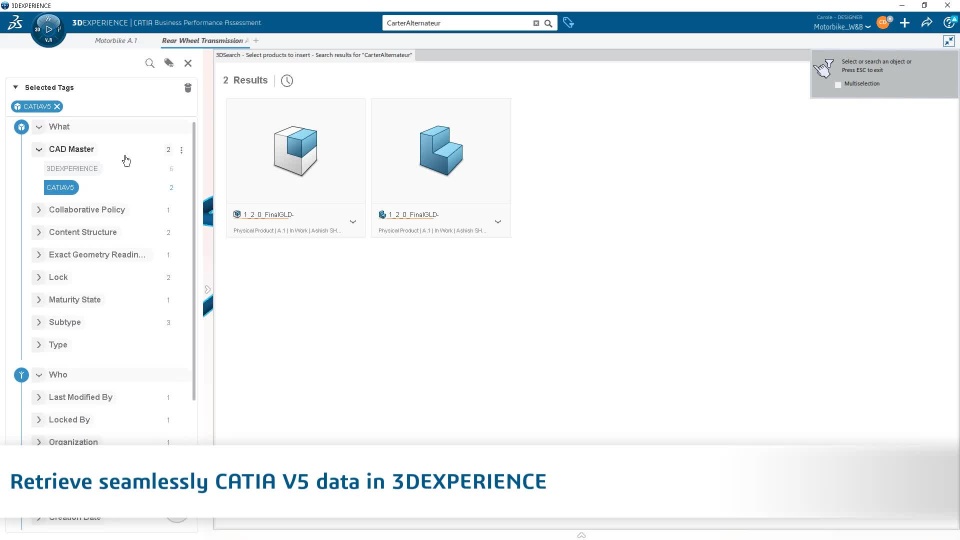The height and width of the screenshot is (540, 960).
Task: Collapse the Selected Tags section
Action: pyautogui.click(x=16, y=88)
